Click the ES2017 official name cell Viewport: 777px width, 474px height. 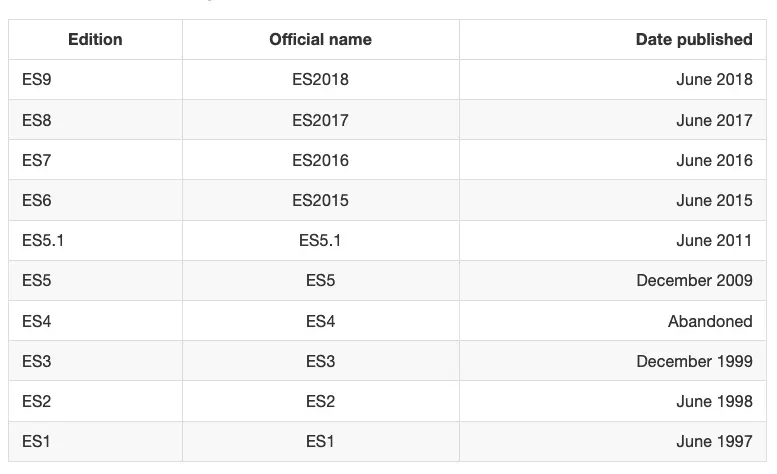click(320, 120)
